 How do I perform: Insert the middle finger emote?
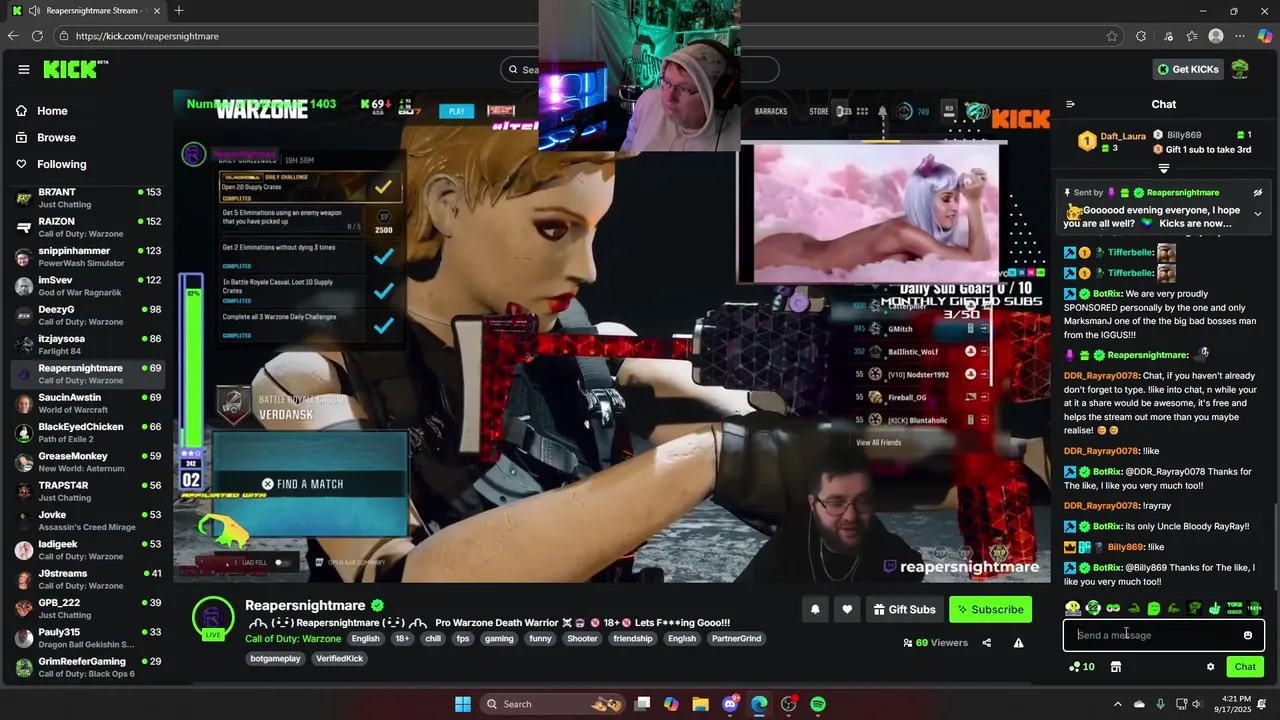pyautogui.click(x=1214, y=608)
